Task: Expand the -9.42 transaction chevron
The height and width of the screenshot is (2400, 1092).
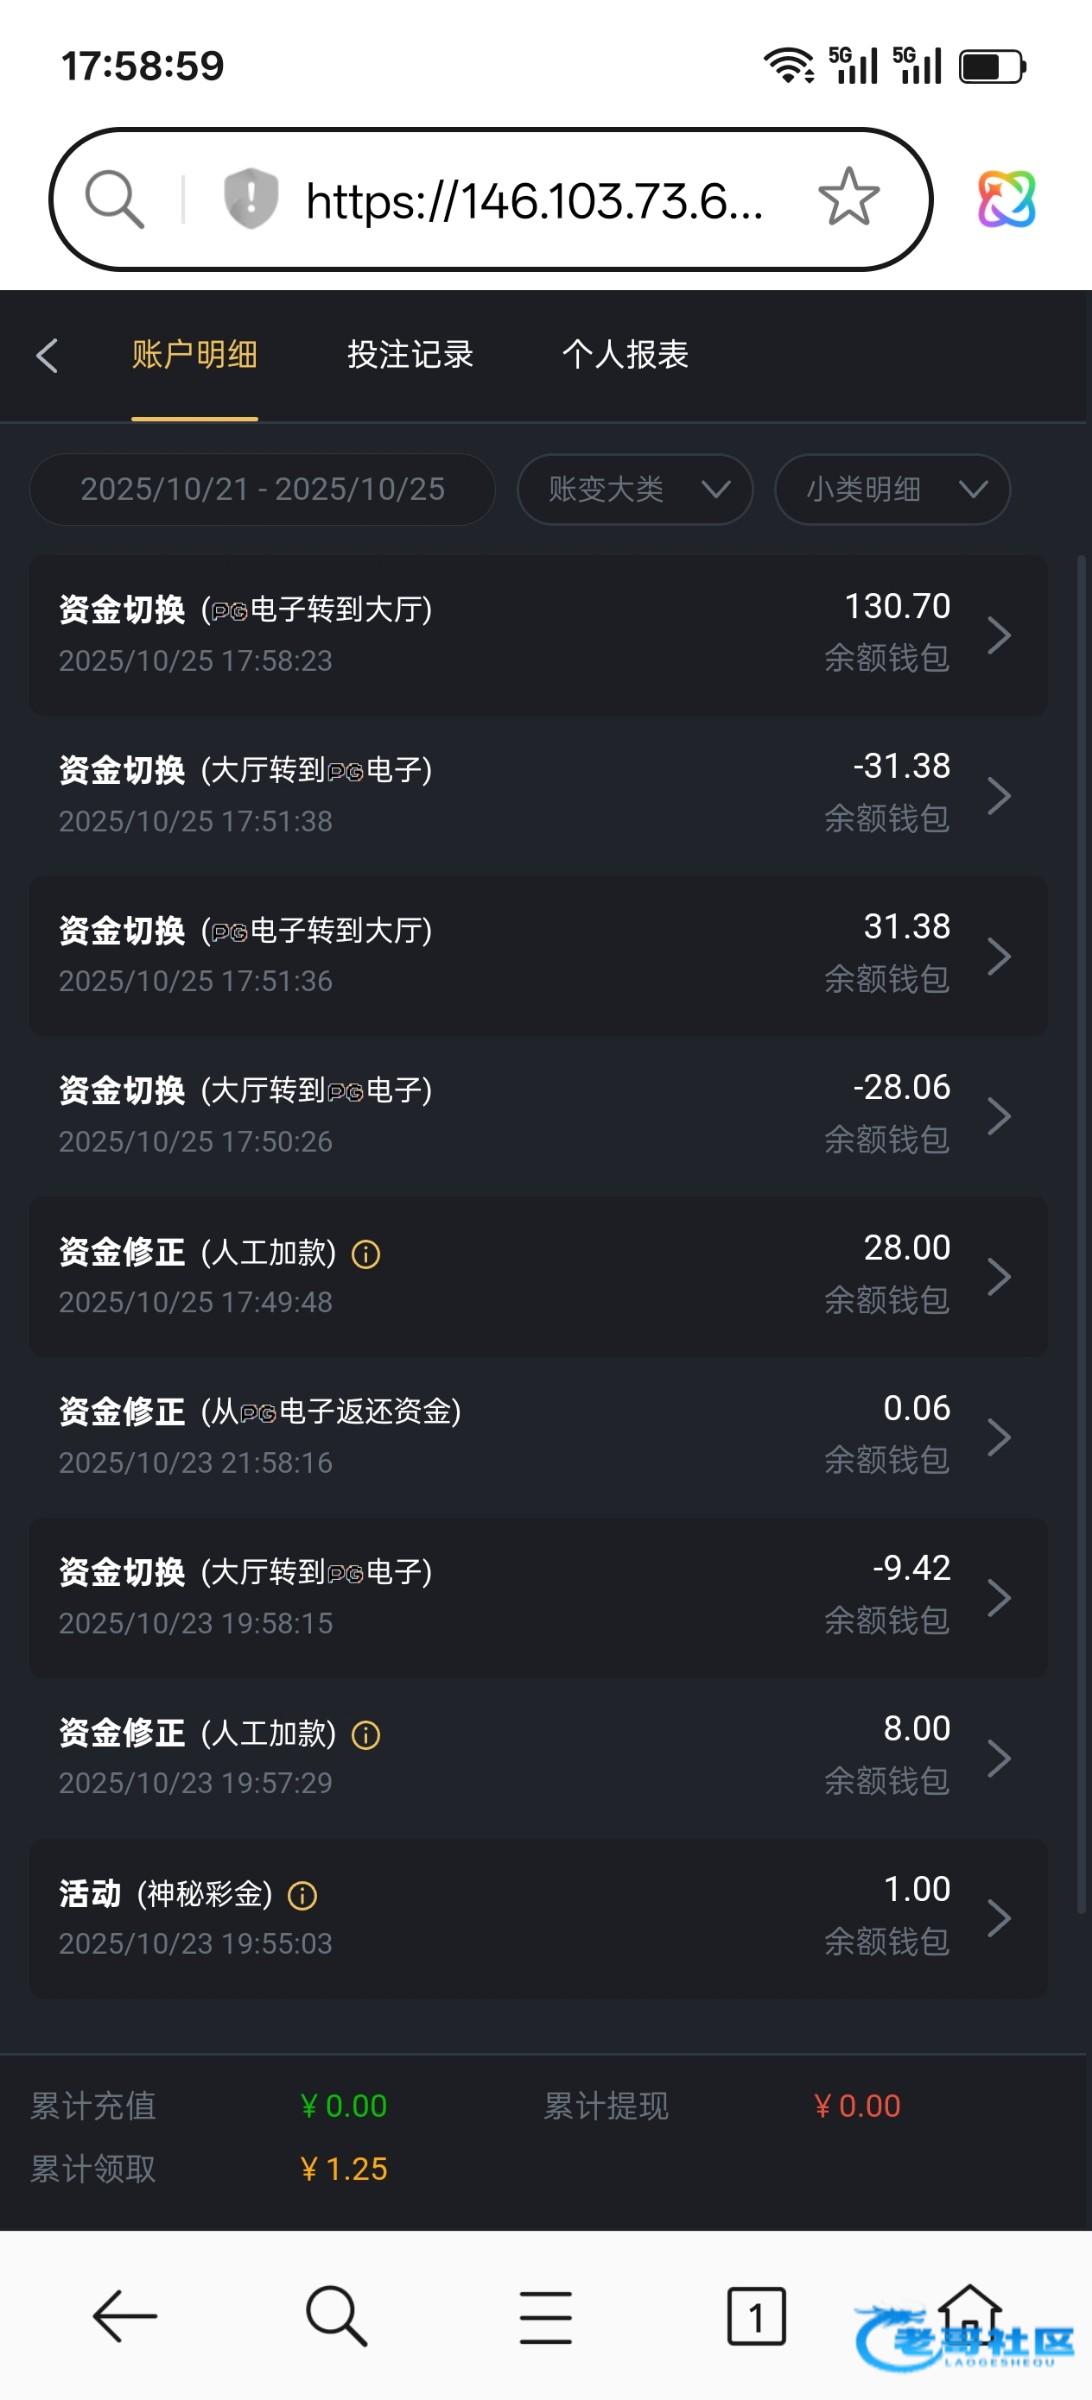Action: tap(998, 1598)
